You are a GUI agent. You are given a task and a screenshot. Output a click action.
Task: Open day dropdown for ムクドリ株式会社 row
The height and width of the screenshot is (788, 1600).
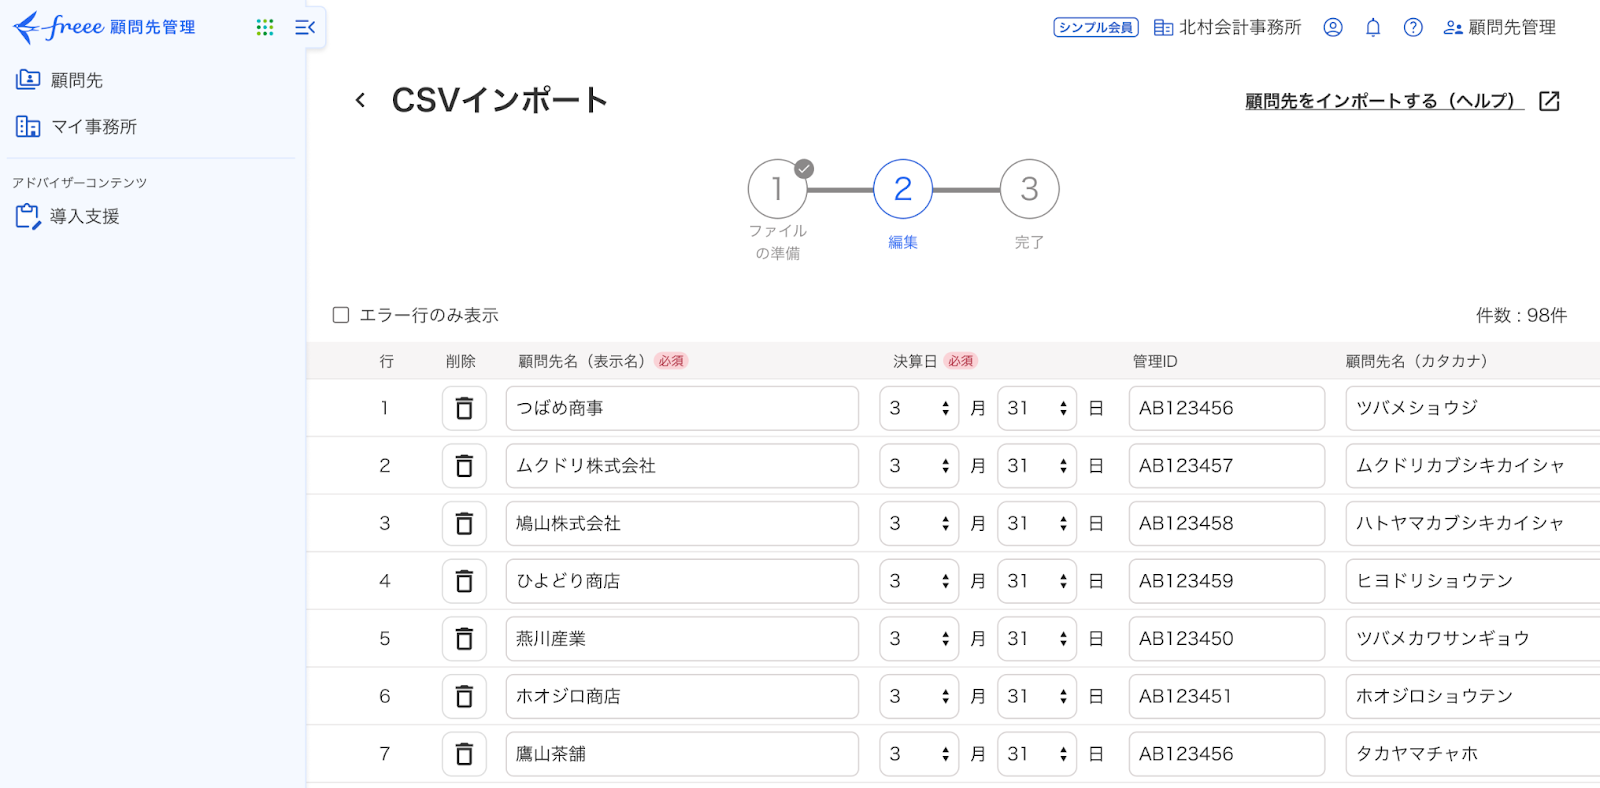point(1037,466)
